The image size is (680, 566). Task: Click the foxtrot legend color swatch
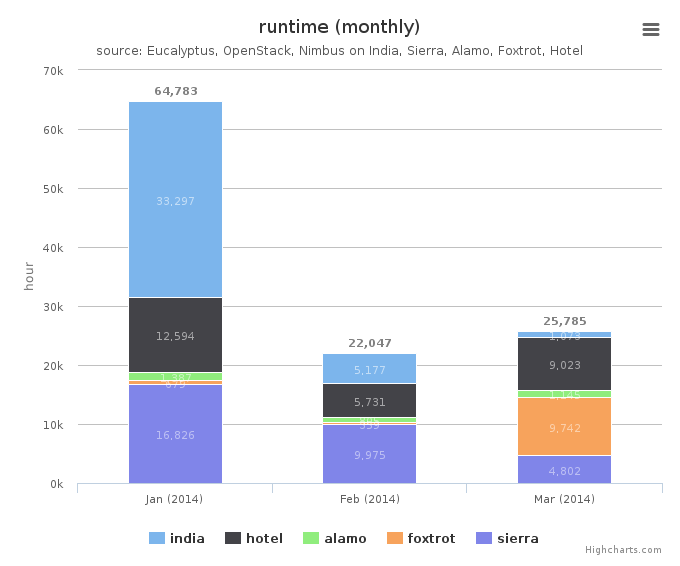pos(395,538)
